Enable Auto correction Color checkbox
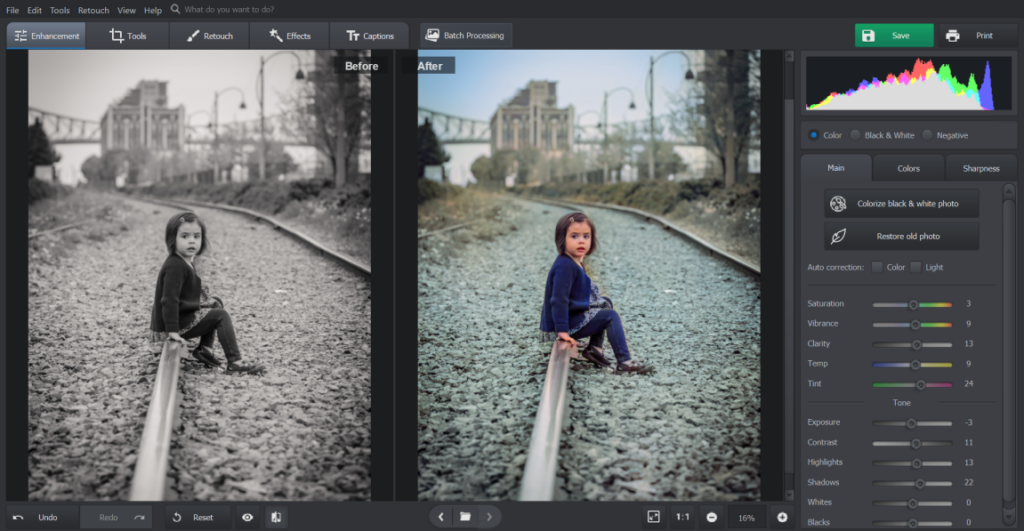The height and width of the screenshot is (531, 1024). pos(877,267)
